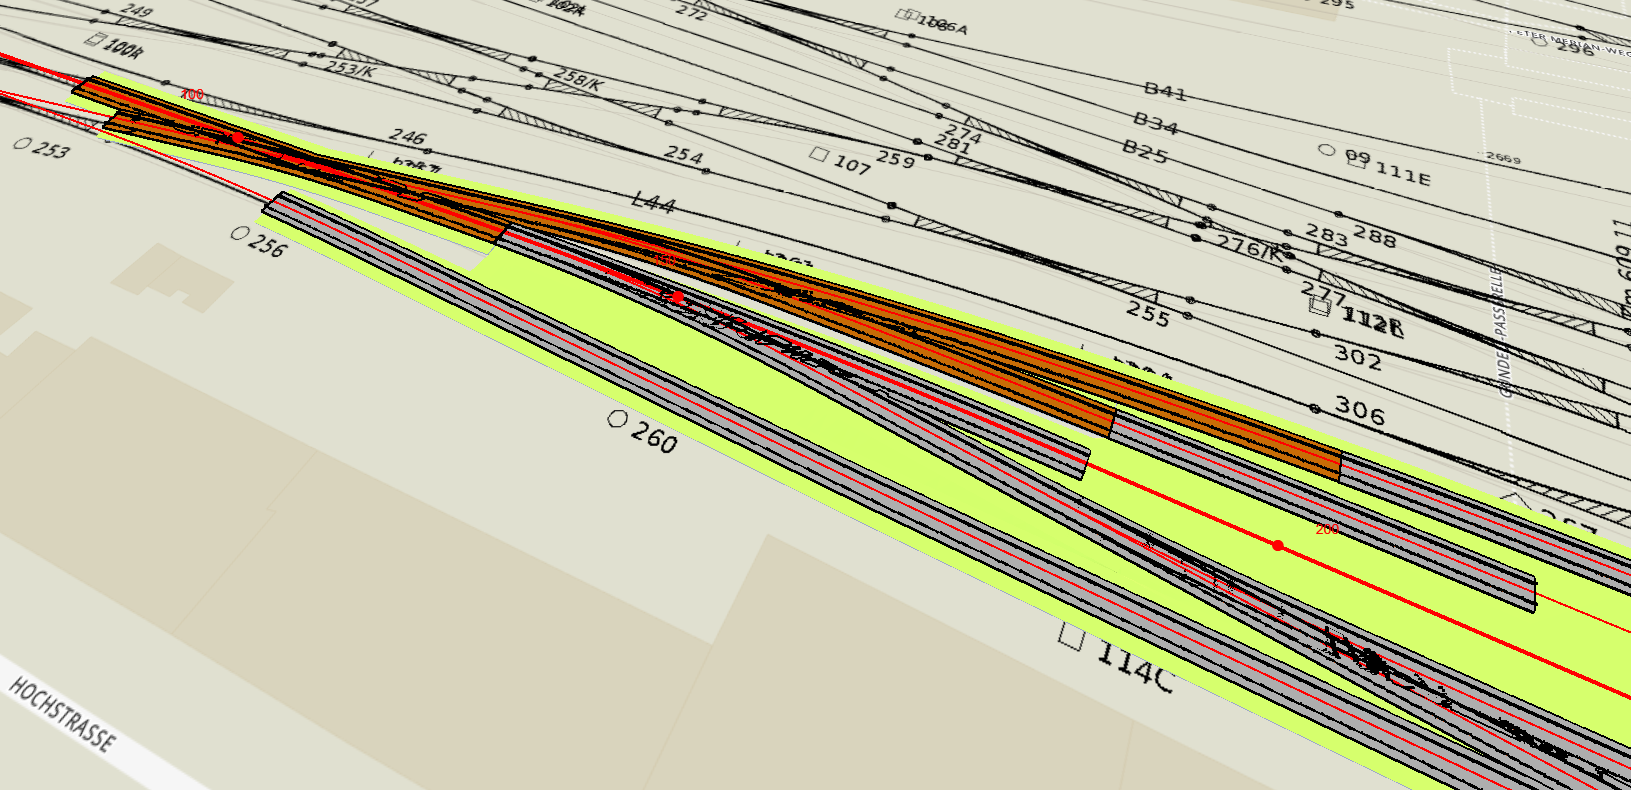Click the circle marker beside 260
Viewport: 1631px width, 790px height.
pyautogui.click(x=618, y=420)
